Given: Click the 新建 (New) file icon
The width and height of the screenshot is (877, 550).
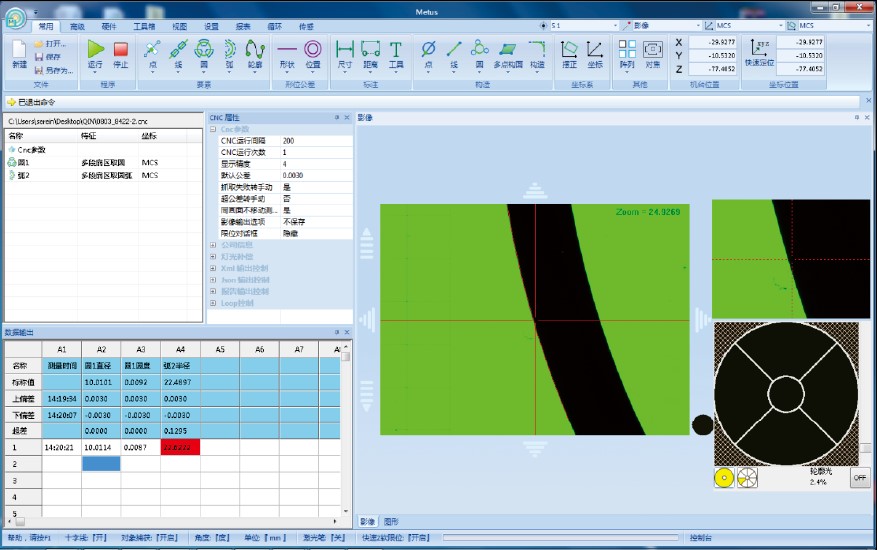Looking at the screenshot, I should [x=19, y=53].
